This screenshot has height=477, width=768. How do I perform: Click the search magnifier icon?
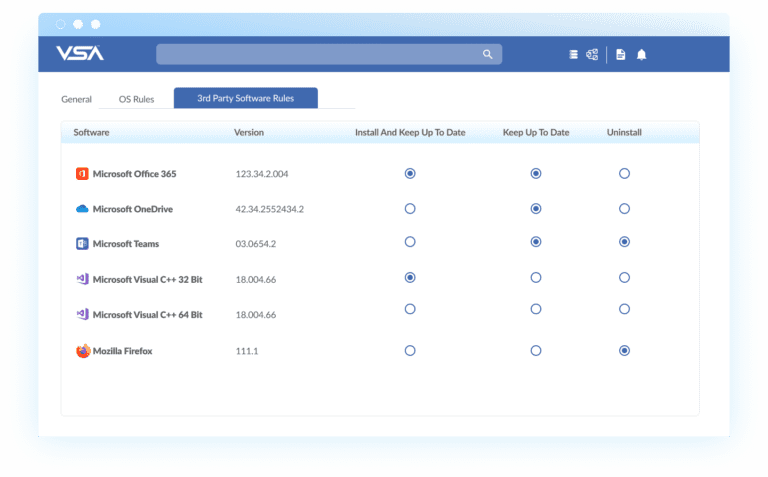click(487, 54)
